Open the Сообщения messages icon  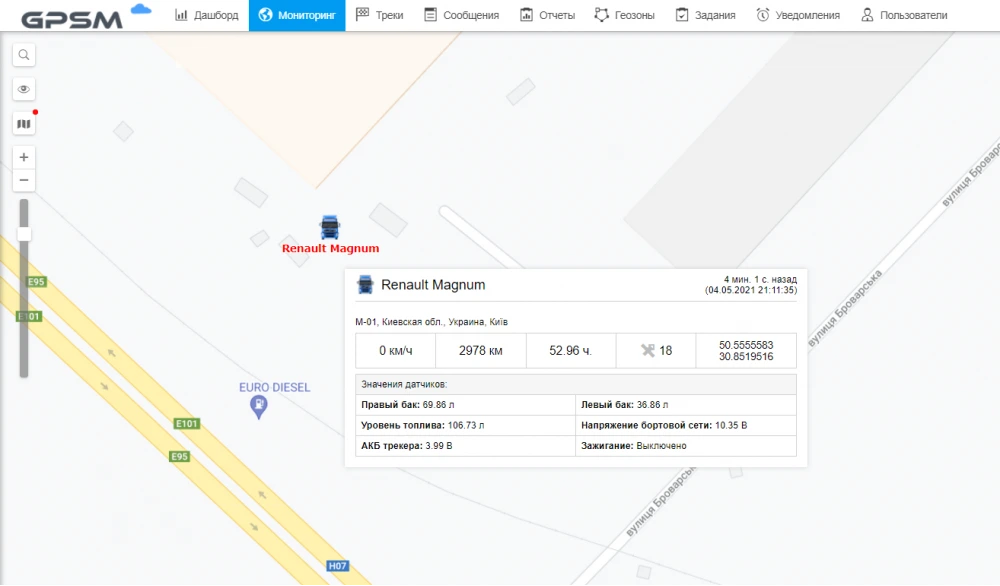coord(428,15)
